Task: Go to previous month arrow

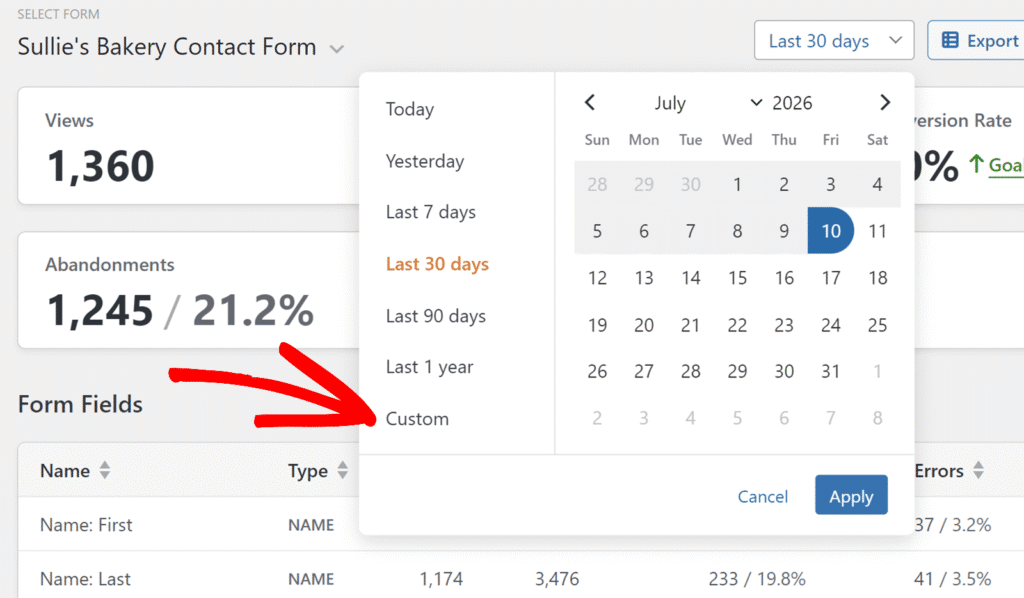Action: 590,102
